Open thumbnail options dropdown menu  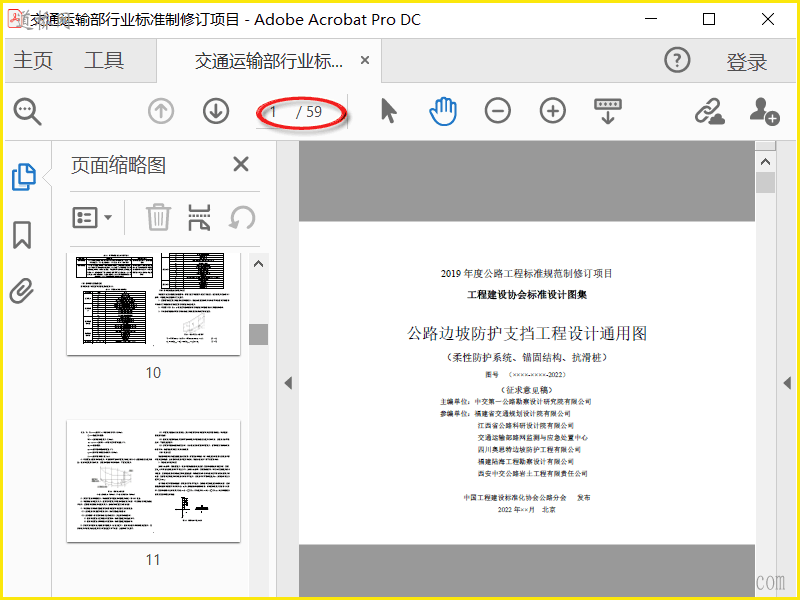coord(92,218)
